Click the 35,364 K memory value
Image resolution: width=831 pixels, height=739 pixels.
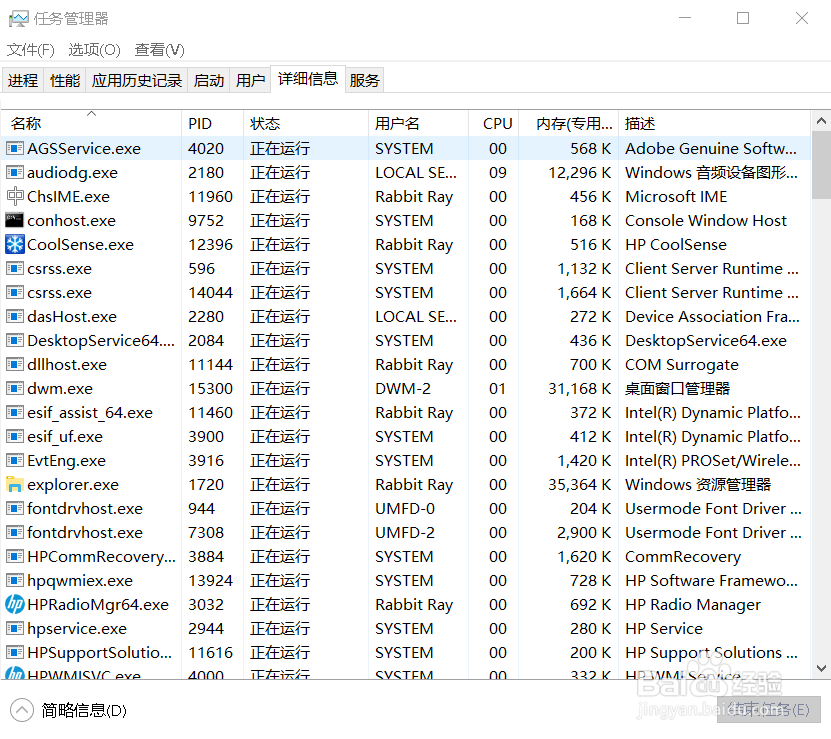click(x=580, y=485)
